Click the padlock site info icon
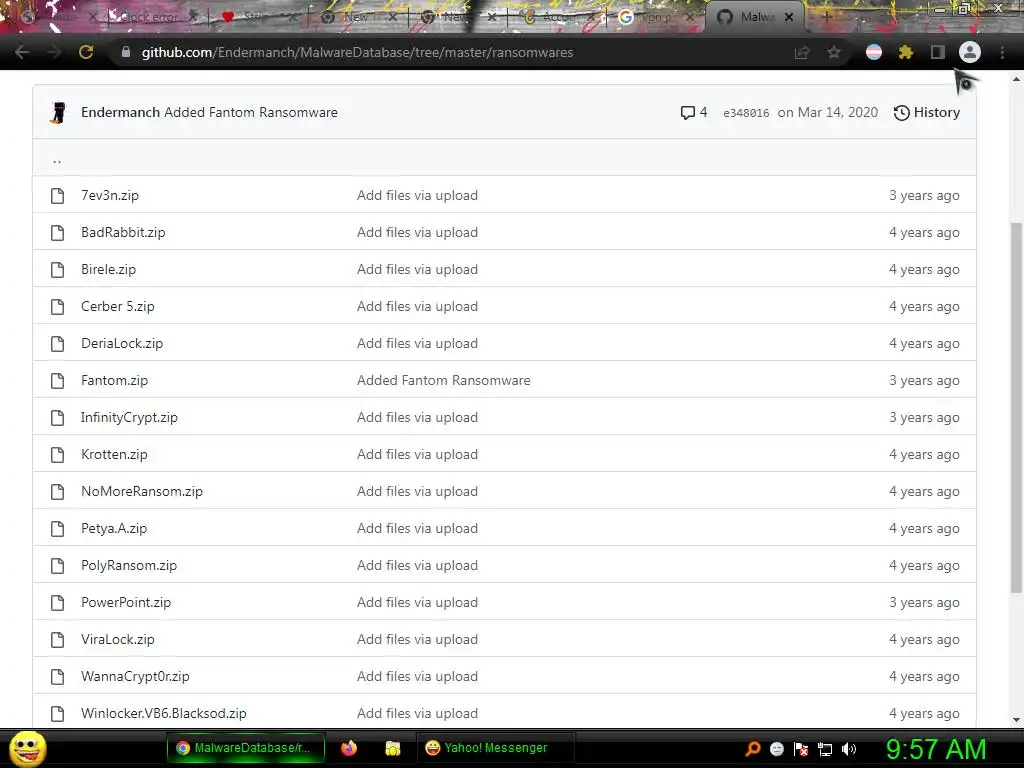The image size is (1024, 768). (125, 52)
